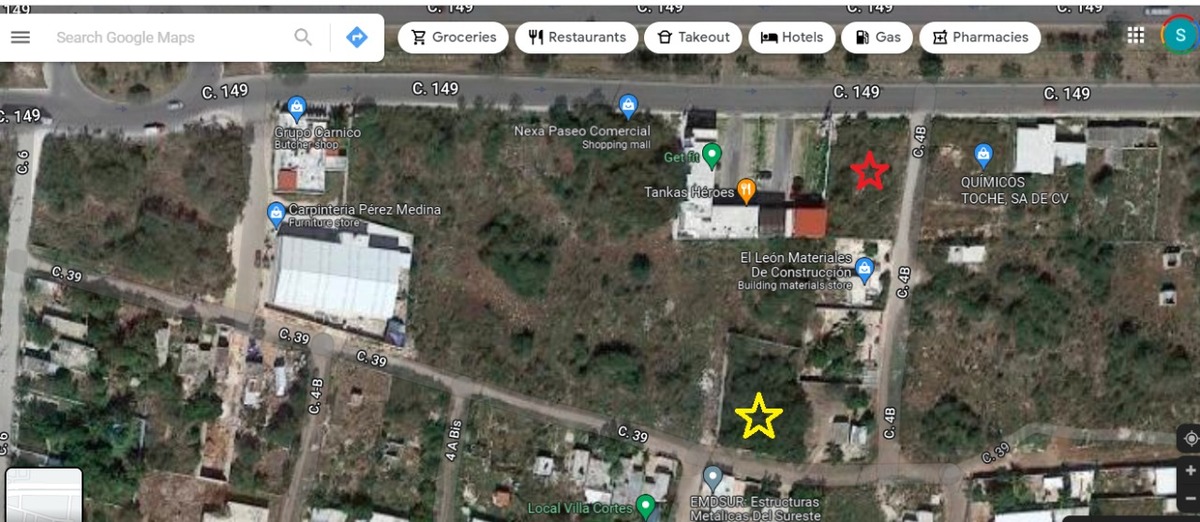This screenshot has height=522, width=1200.
Task: Center map on my location
Action: click(x=1189, y=438)
